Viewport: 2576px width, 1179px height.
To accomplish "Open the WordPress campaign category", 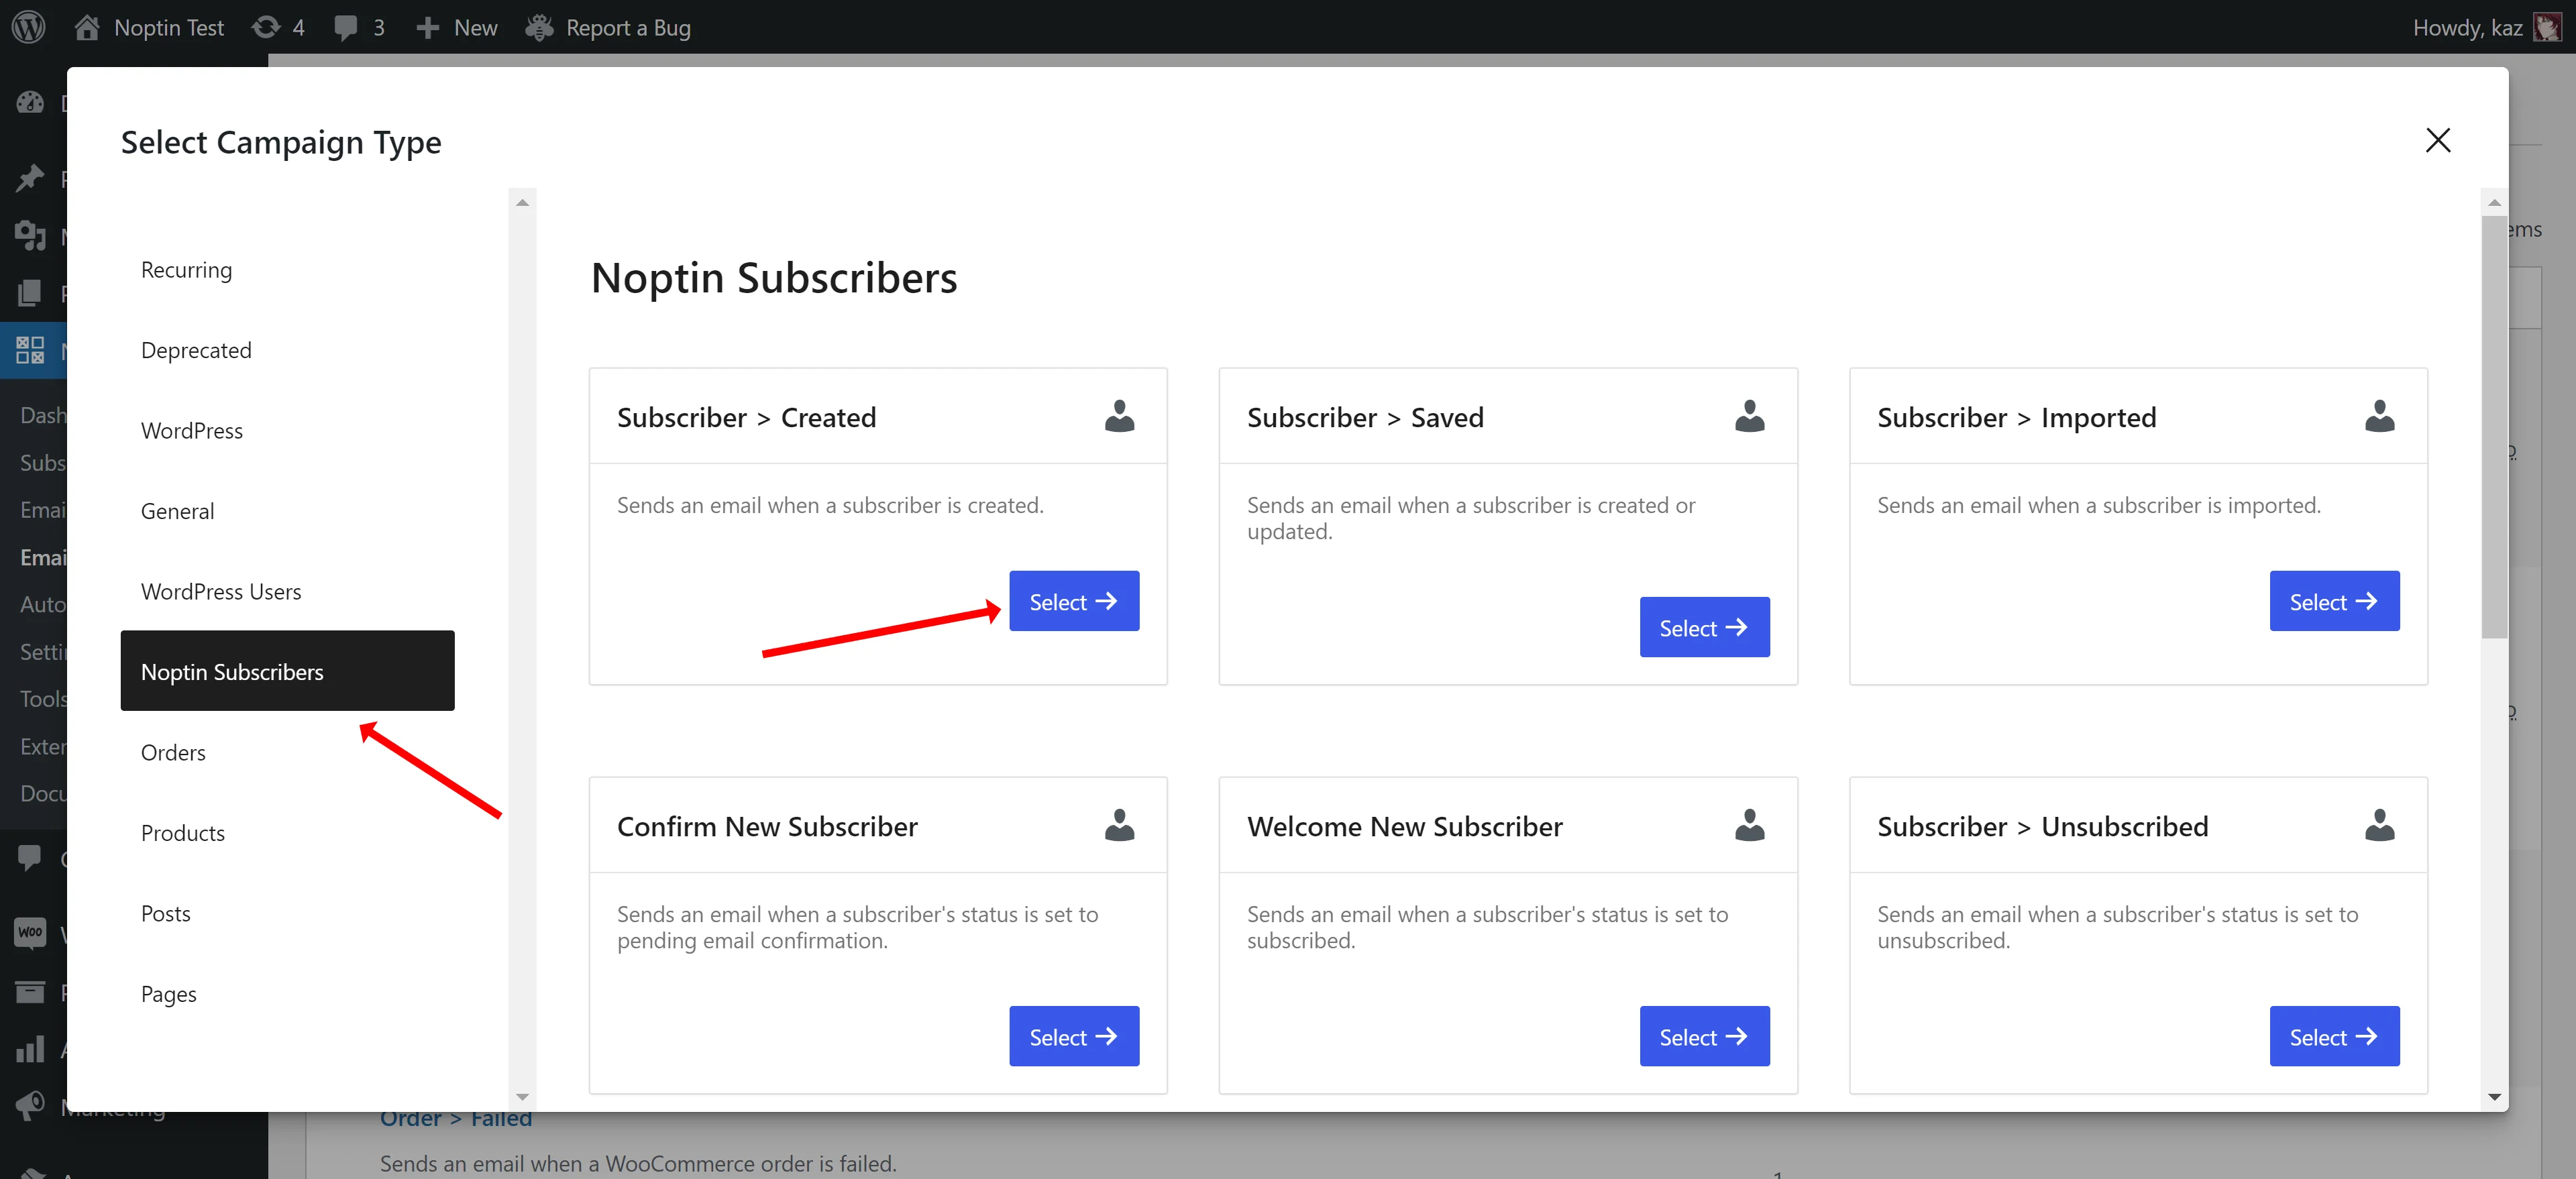I will click(x=287, y=430).
